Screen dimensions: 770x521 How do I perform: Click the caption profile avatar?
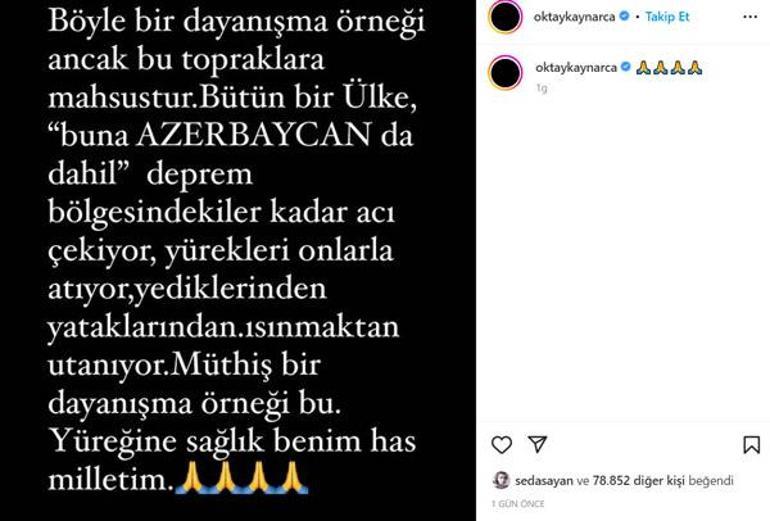[505, 73]
